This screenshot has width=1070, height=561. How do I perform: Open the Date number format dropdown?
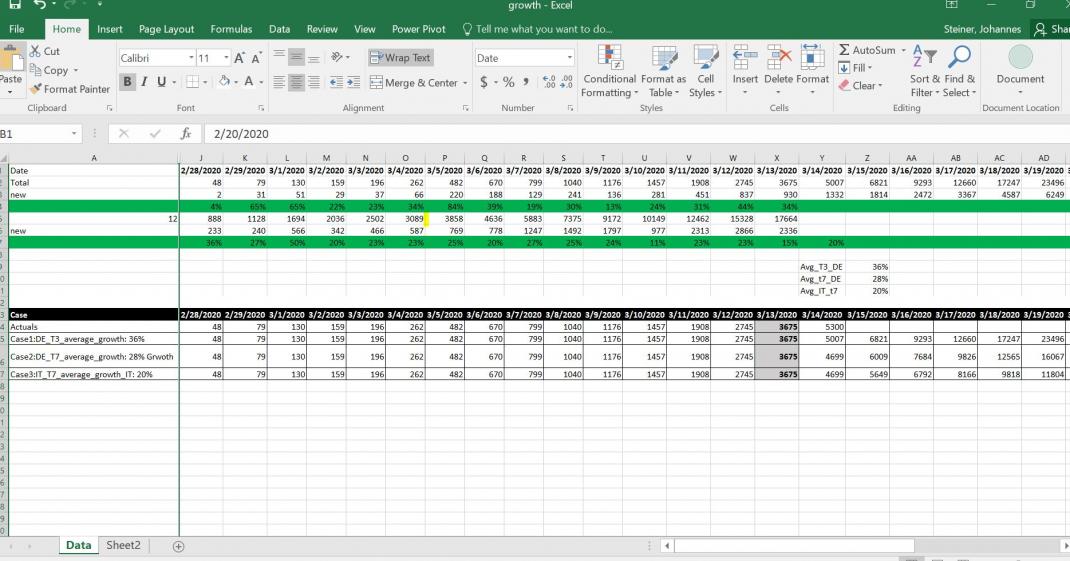point(570,58)
